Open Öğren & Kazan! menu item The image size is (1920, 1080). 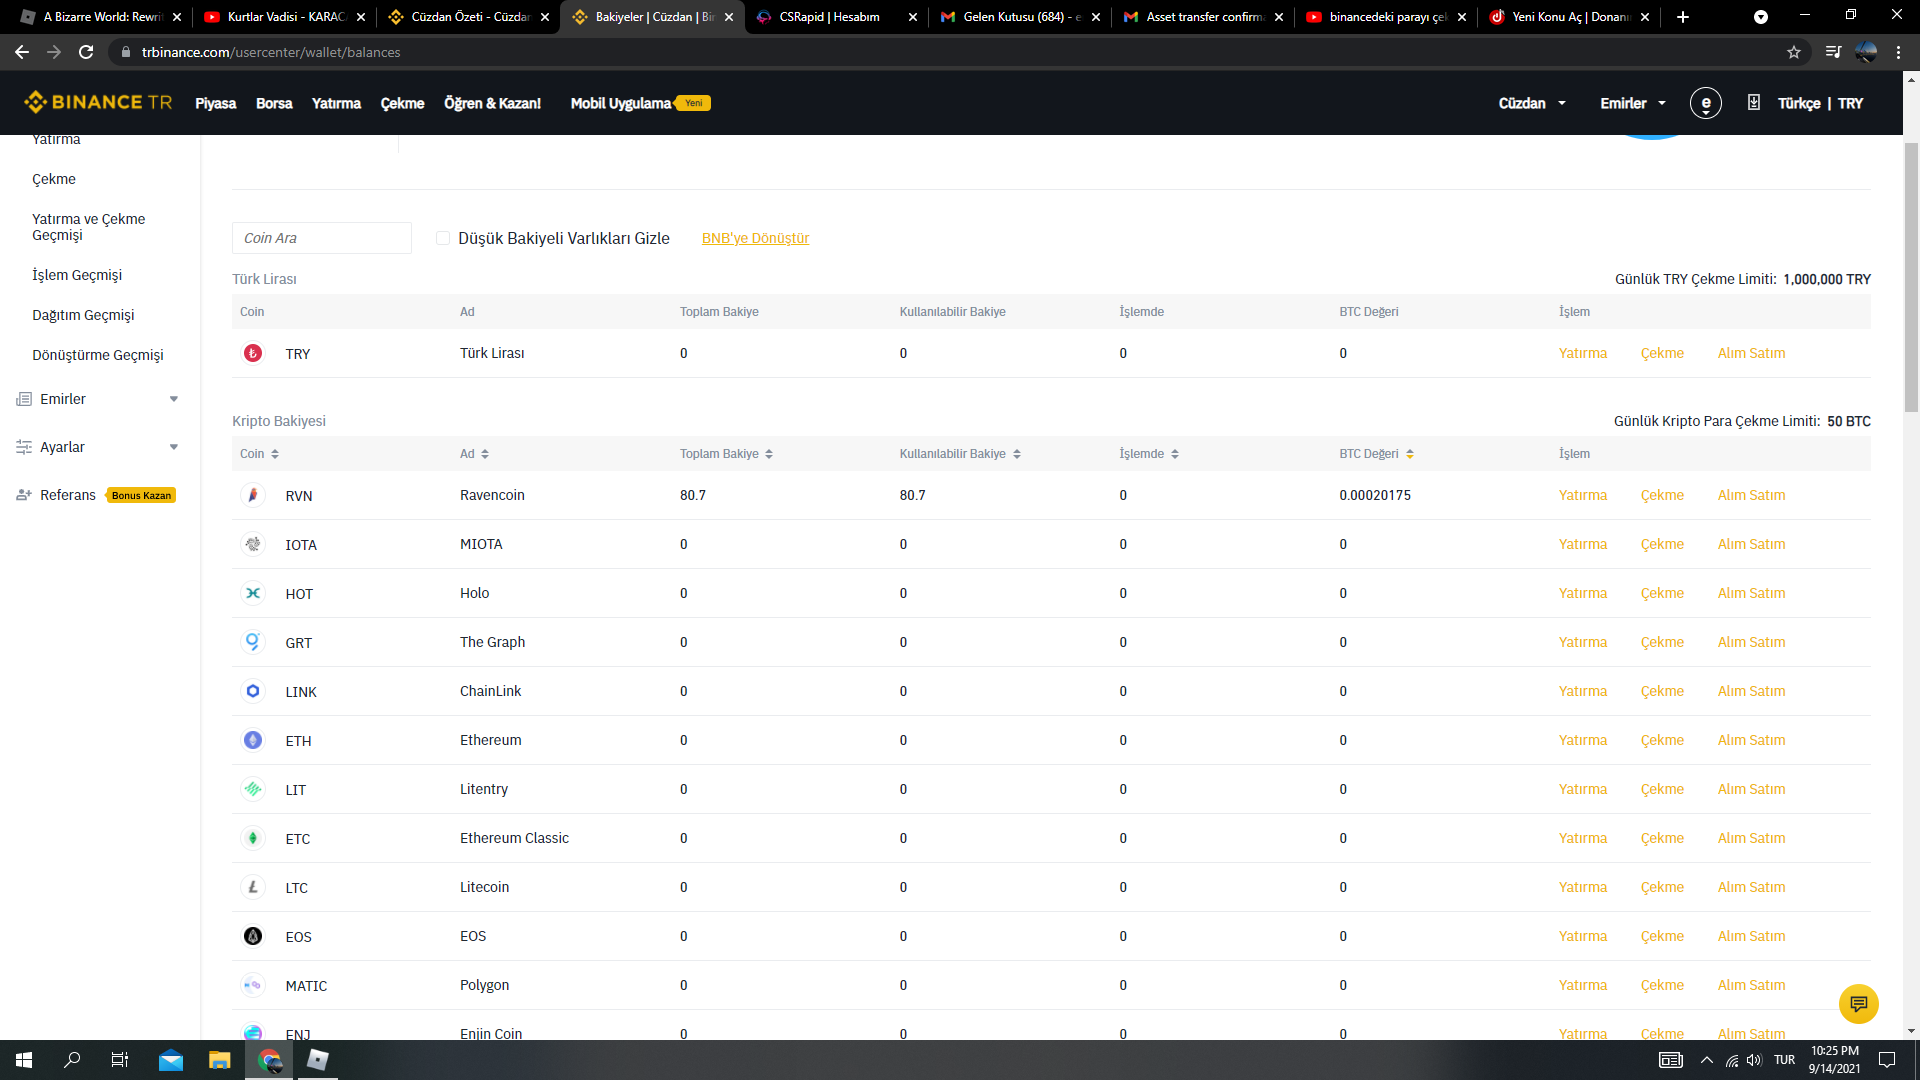492,103
